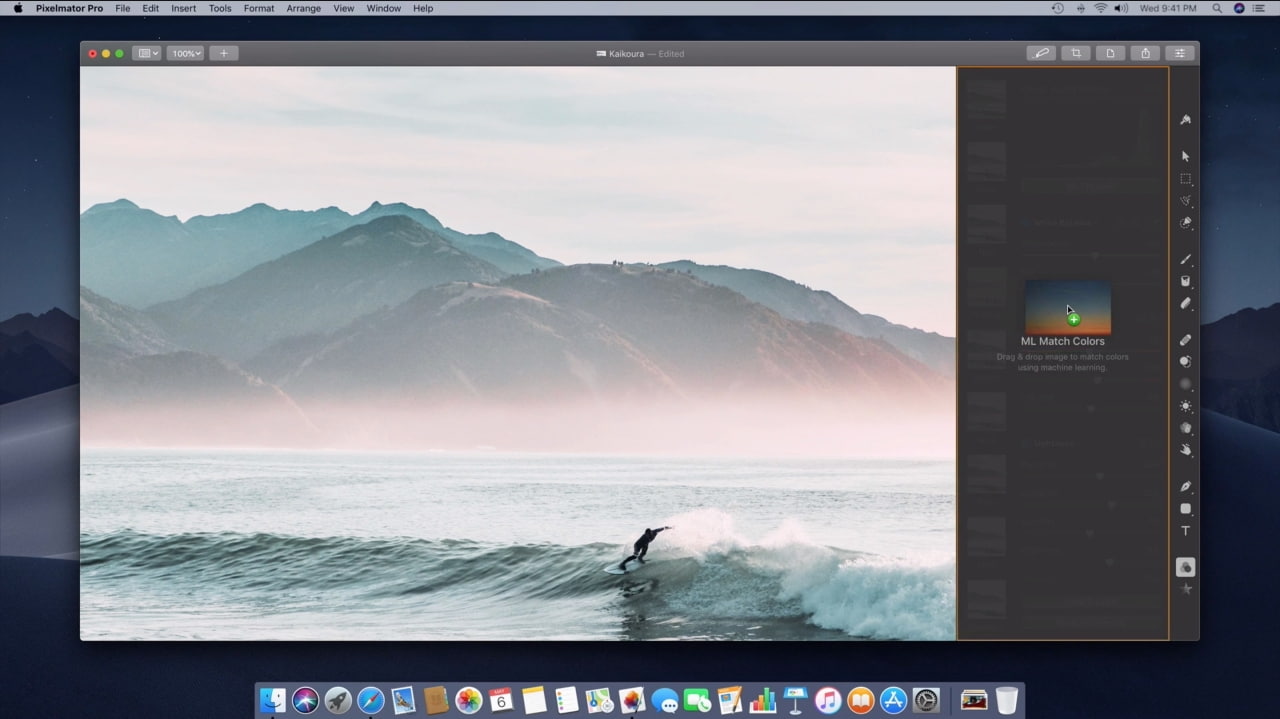This screenshot has height=719, width=1280.
Task: Select the Type tool
Action: click(1186, 531)
